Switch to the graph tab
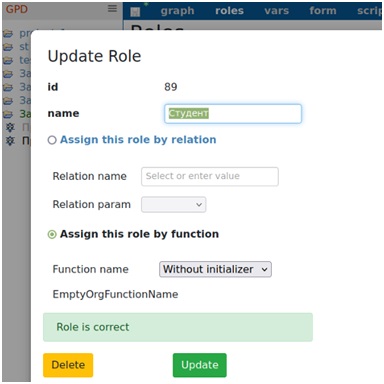 point(177,11)
